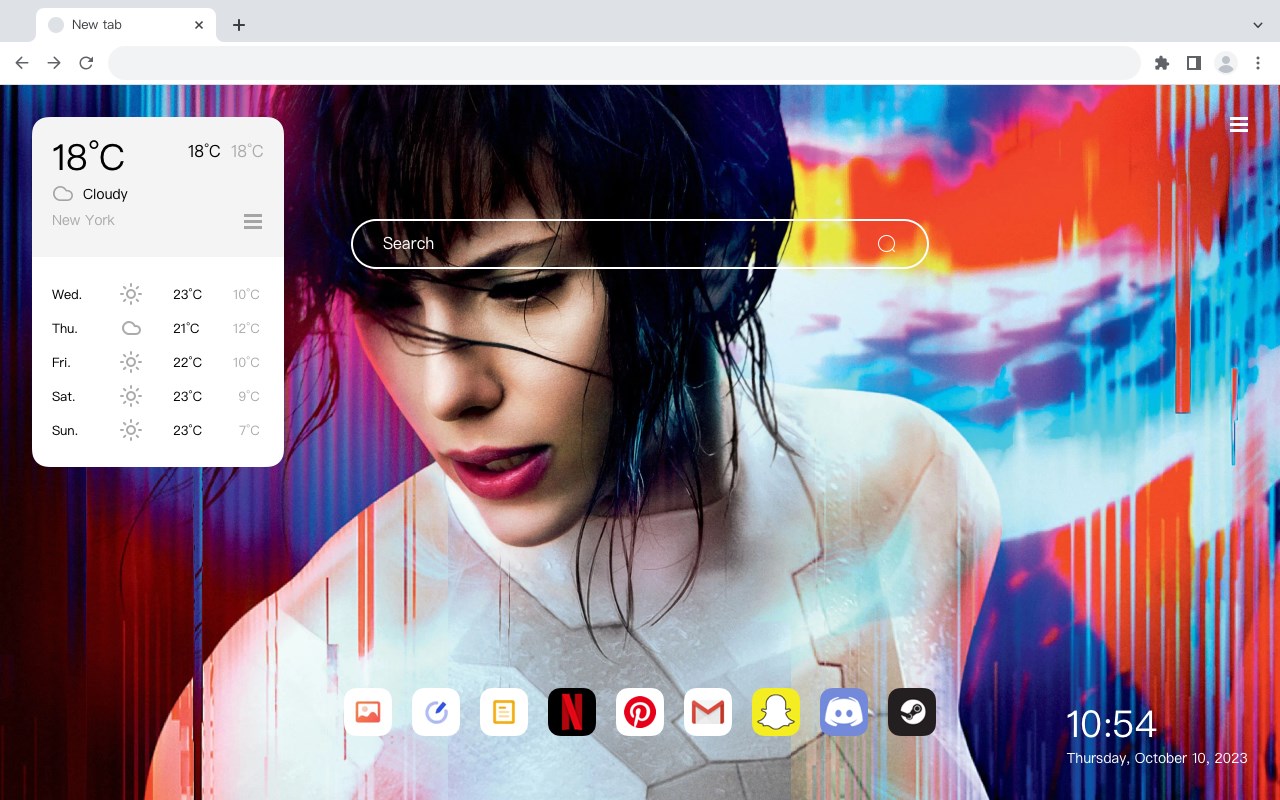
Task: Launch the Netflix shortcut
Action: (x=572, y=712)
